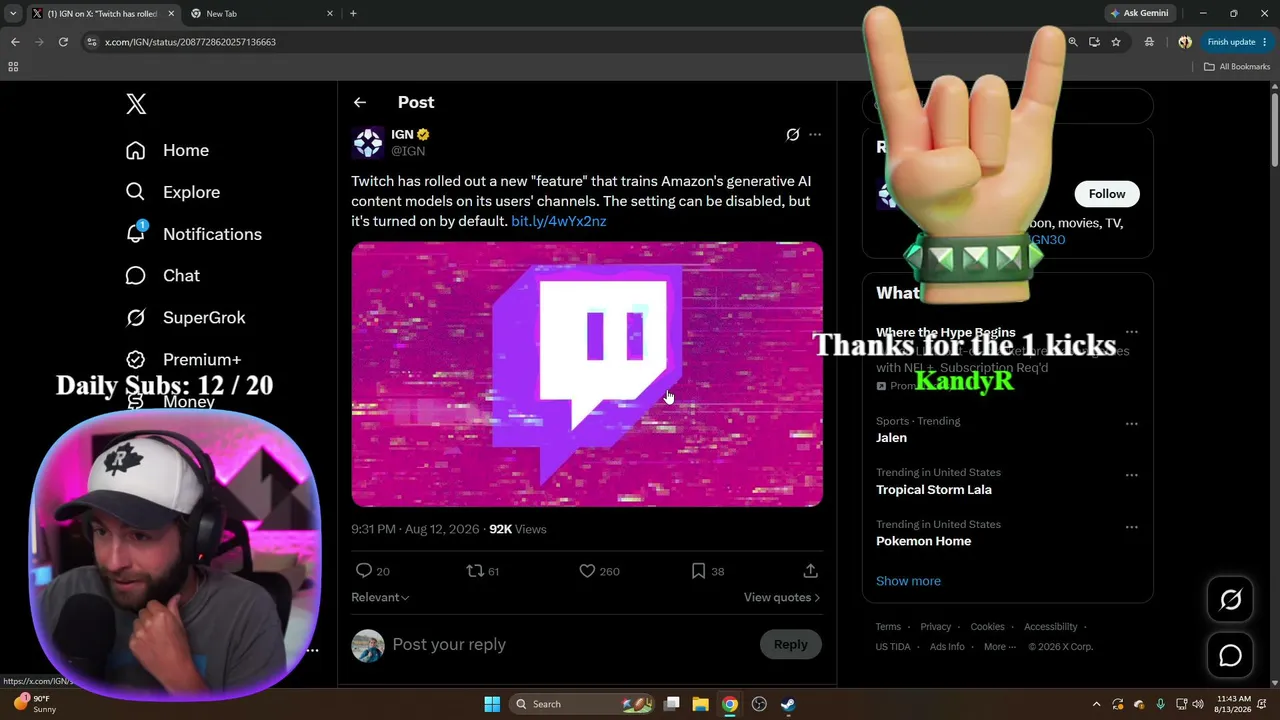Screen dimensions: 1280x720
Task: Open the bit.ly/4wYx2nz link in the post
Action: coord(559,221)
